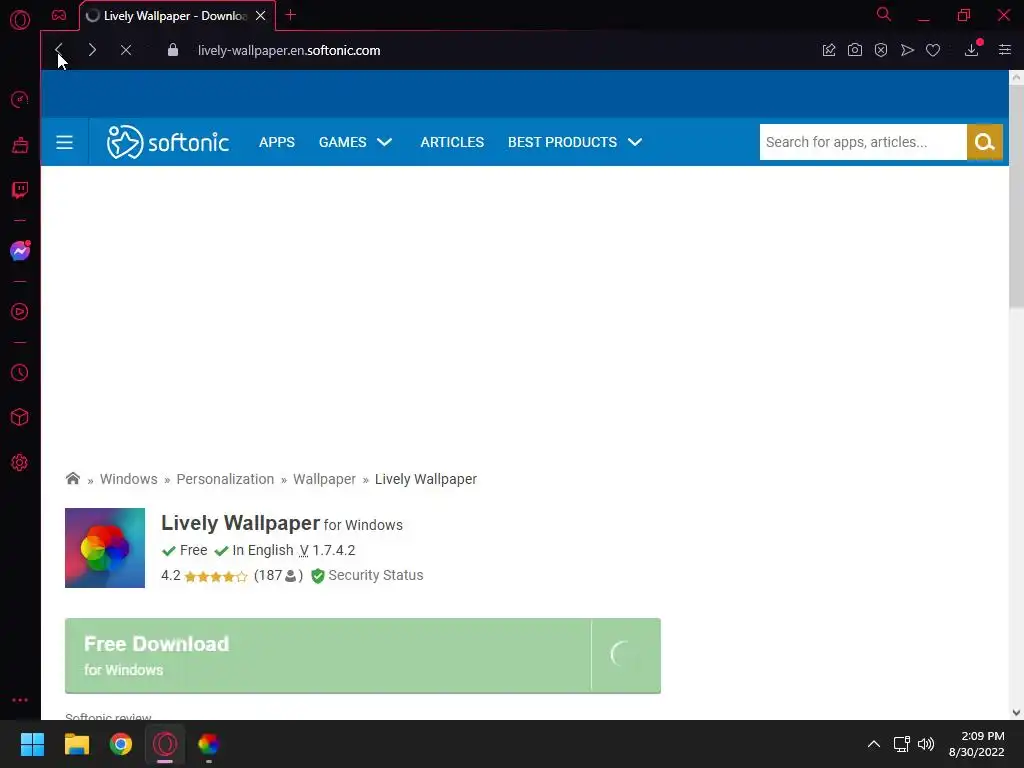The width and height of the screenshot is (1024, 768).
Task: Click the Softonic search field
Action: pyautogui.click(x=863, y=142)
